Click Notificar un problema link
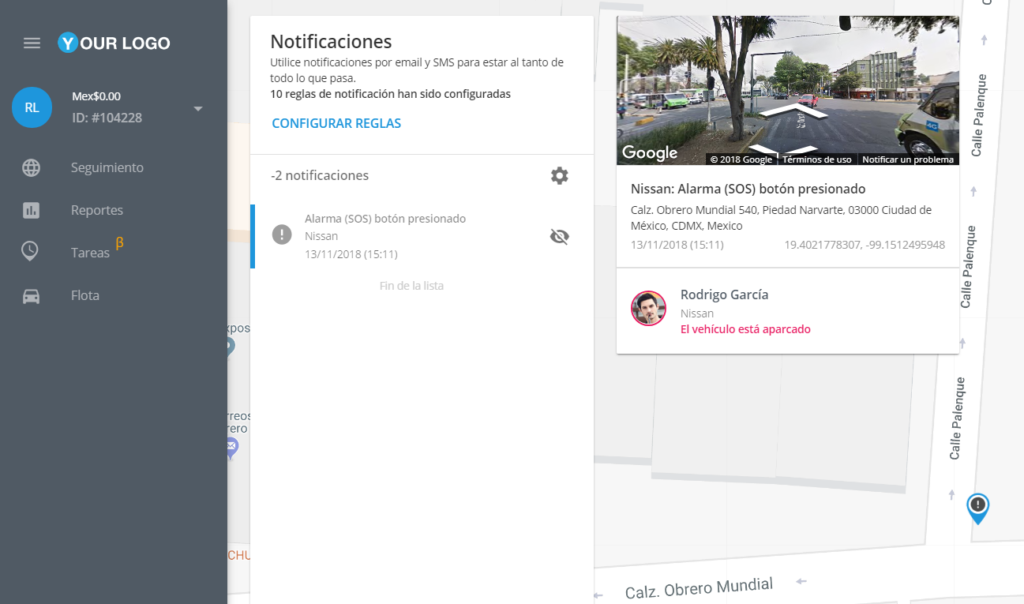1024x604 pixels. coord(908,159)
